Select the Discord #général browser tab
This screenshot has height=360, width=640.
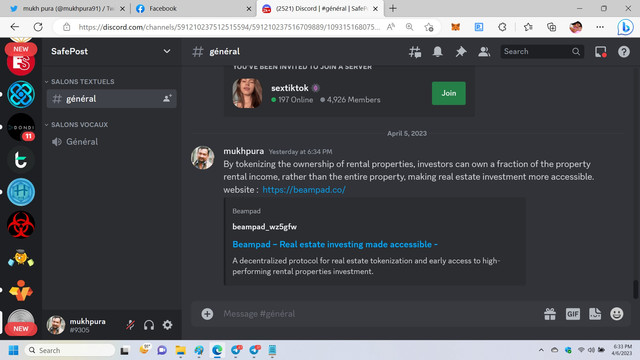click(x=320, y=9)
